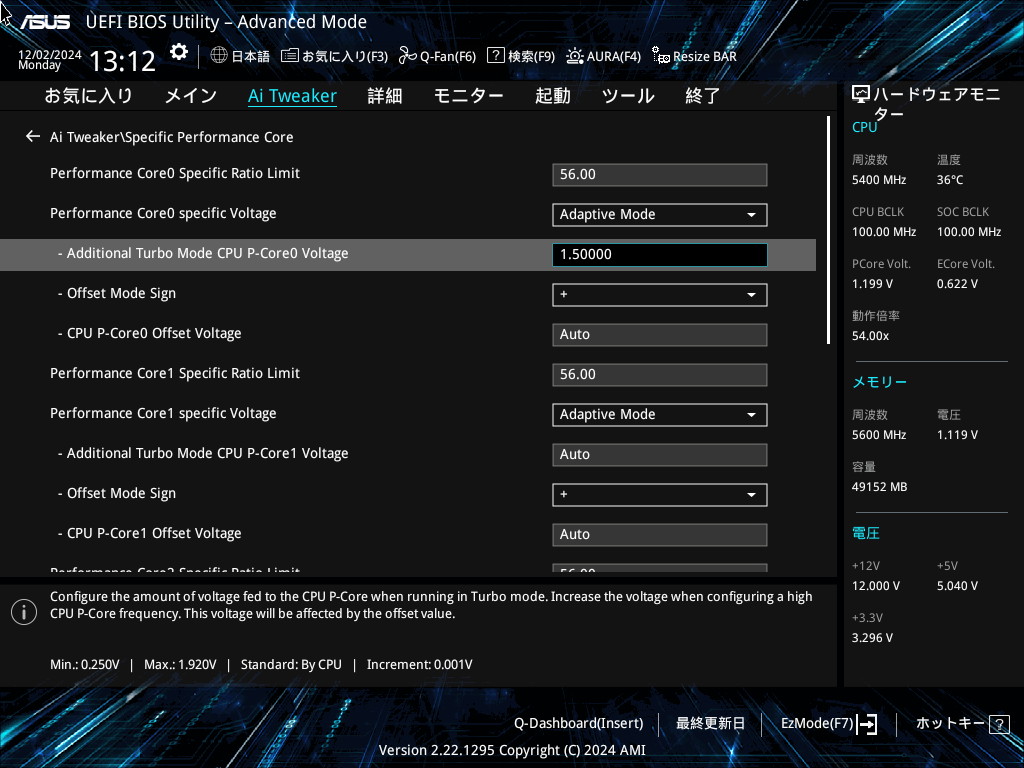
Task: Toggle Resize BAR icon
Action: 660,56
